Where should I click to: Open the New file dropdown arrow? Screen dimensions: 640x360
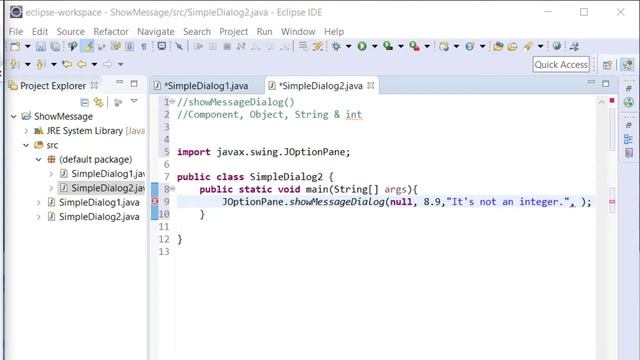pyautogui.click(x=28, y=46)
